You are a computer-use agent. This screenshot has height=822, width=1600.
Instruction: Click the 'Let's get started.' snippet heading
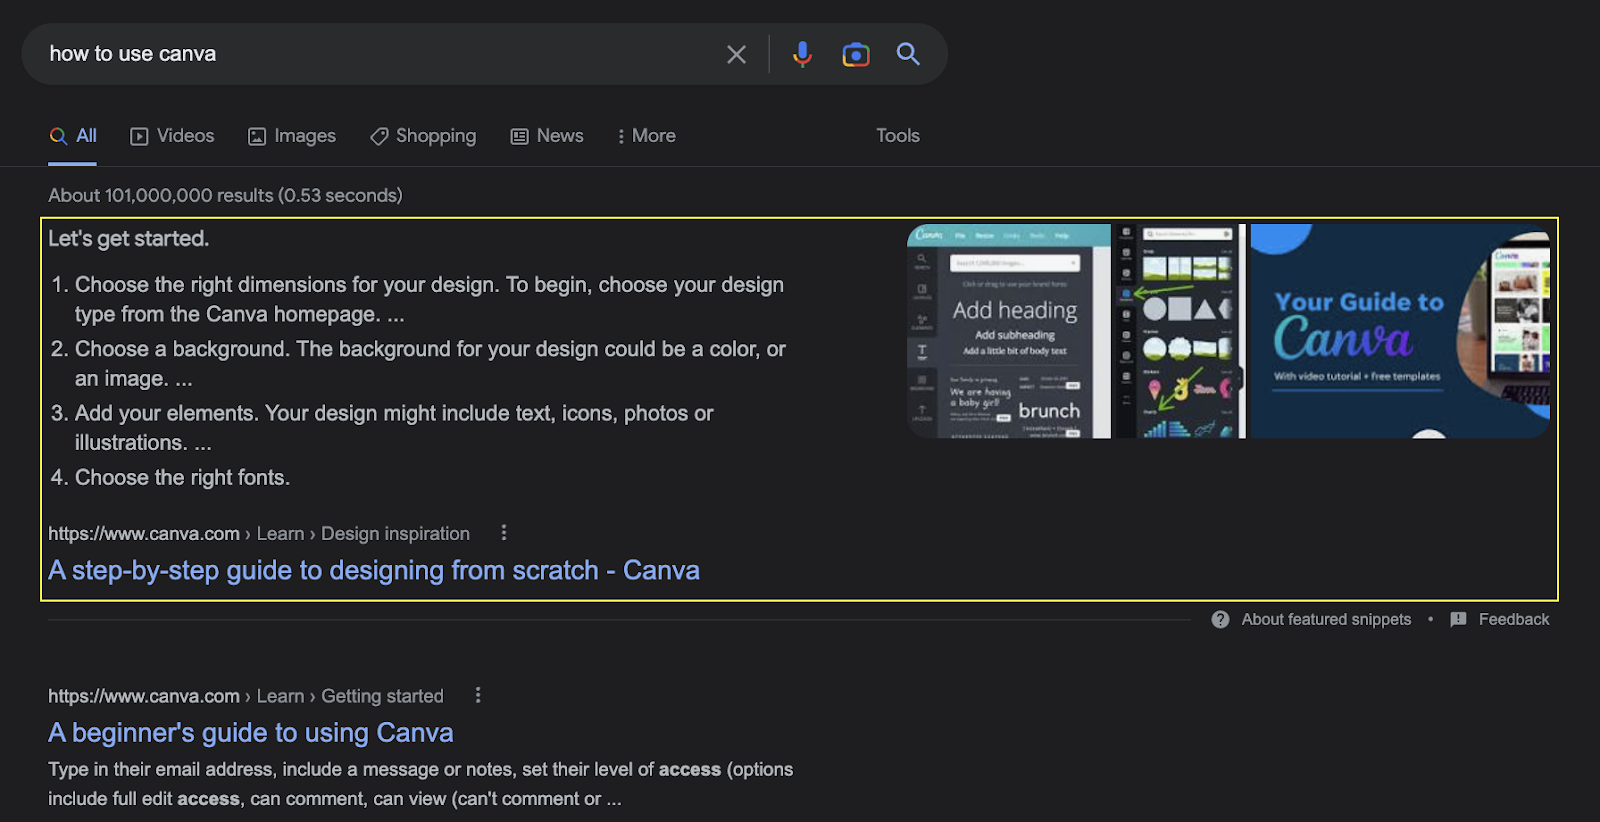129,239
